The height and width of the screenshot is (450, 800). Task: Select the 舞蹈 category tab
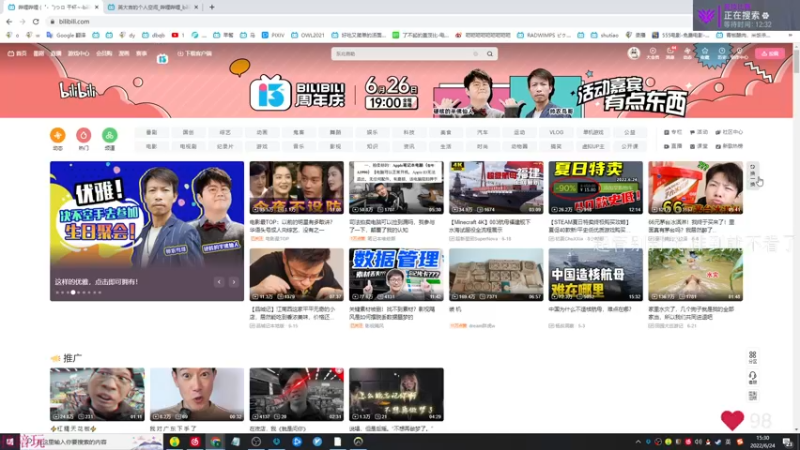(x=335, y=132)
